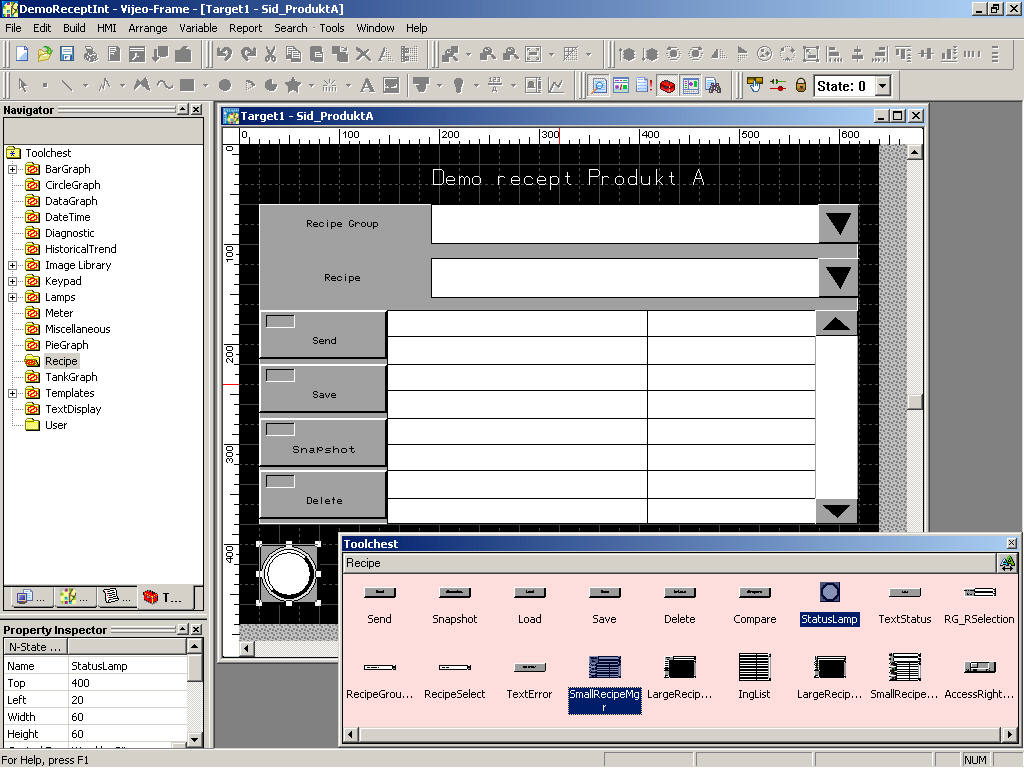Toggle the Save button indicator box
This screenshot has width=1024, height=768.
coord(280,376)
